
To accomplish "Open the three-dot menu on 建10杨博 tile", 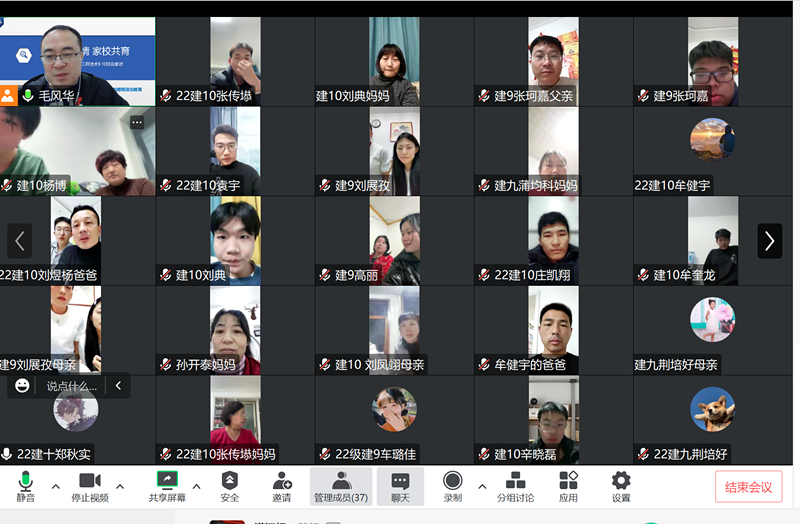I will point(137,122).
